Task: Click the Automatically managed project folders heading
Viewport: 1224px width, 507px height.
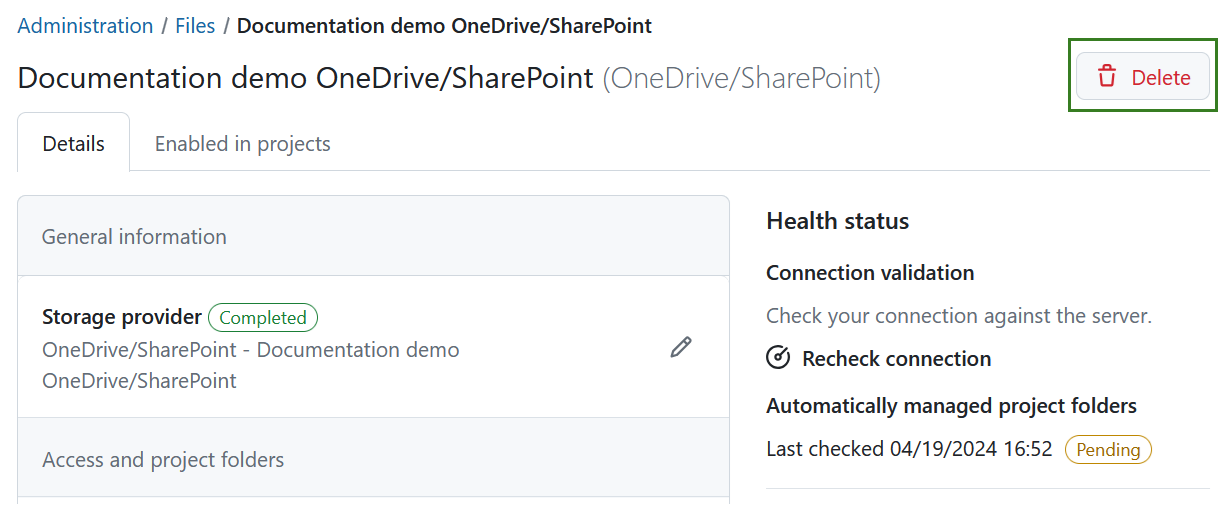Action: 951,406
